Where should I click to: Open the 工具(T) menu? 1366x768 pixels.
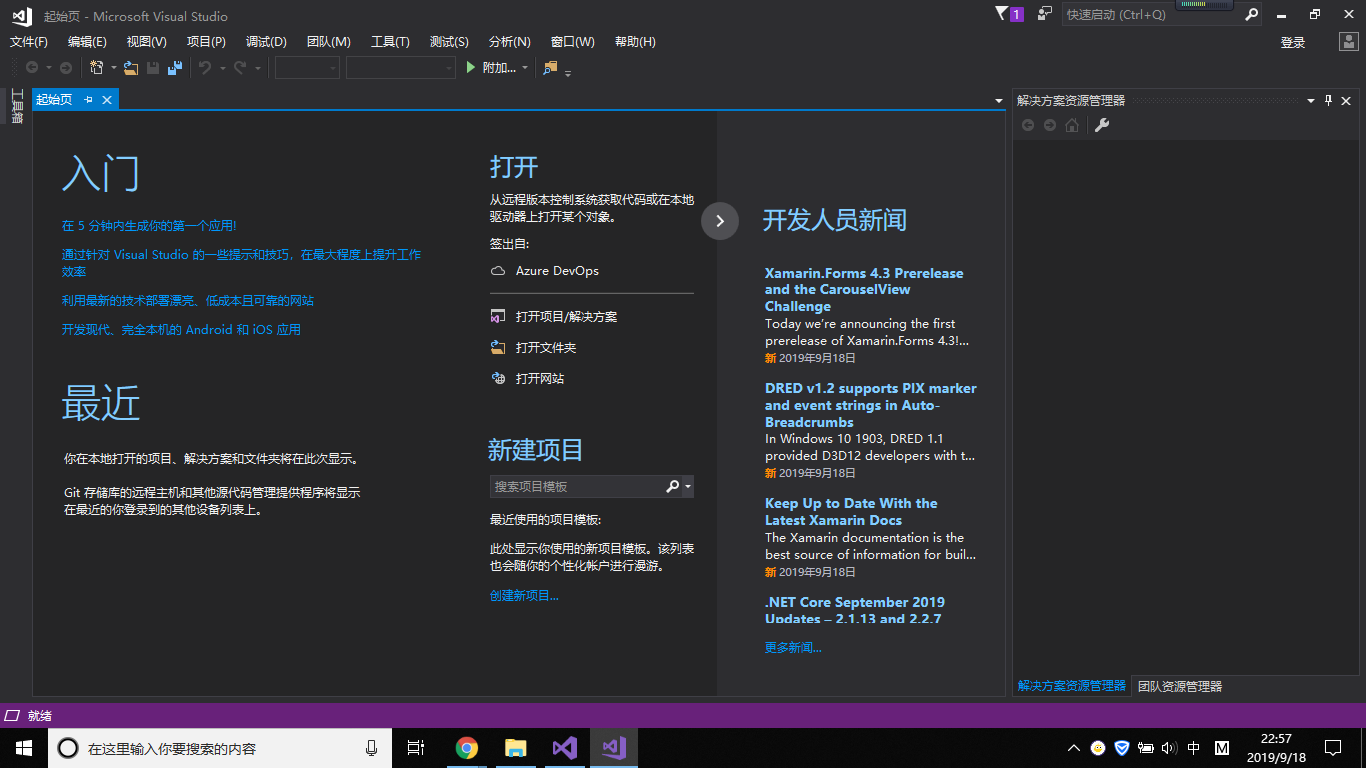[x=390, y=42]
